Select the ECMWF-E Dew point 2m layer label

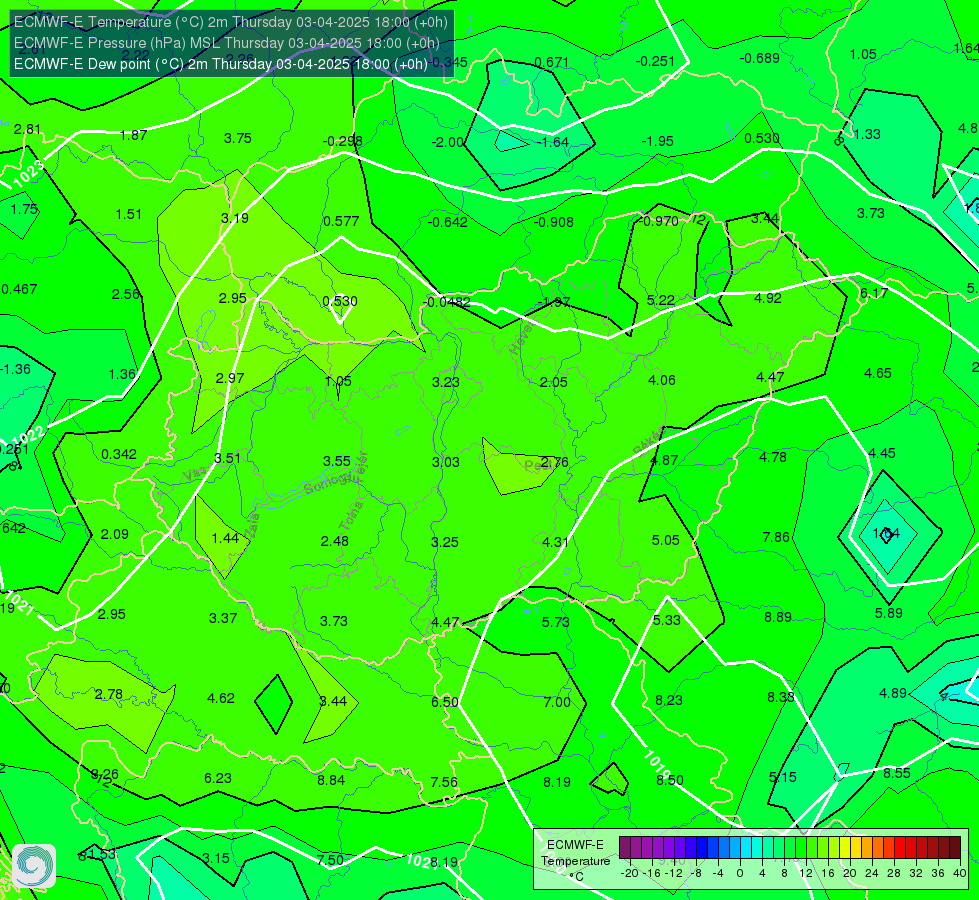(x=220, y=64)
